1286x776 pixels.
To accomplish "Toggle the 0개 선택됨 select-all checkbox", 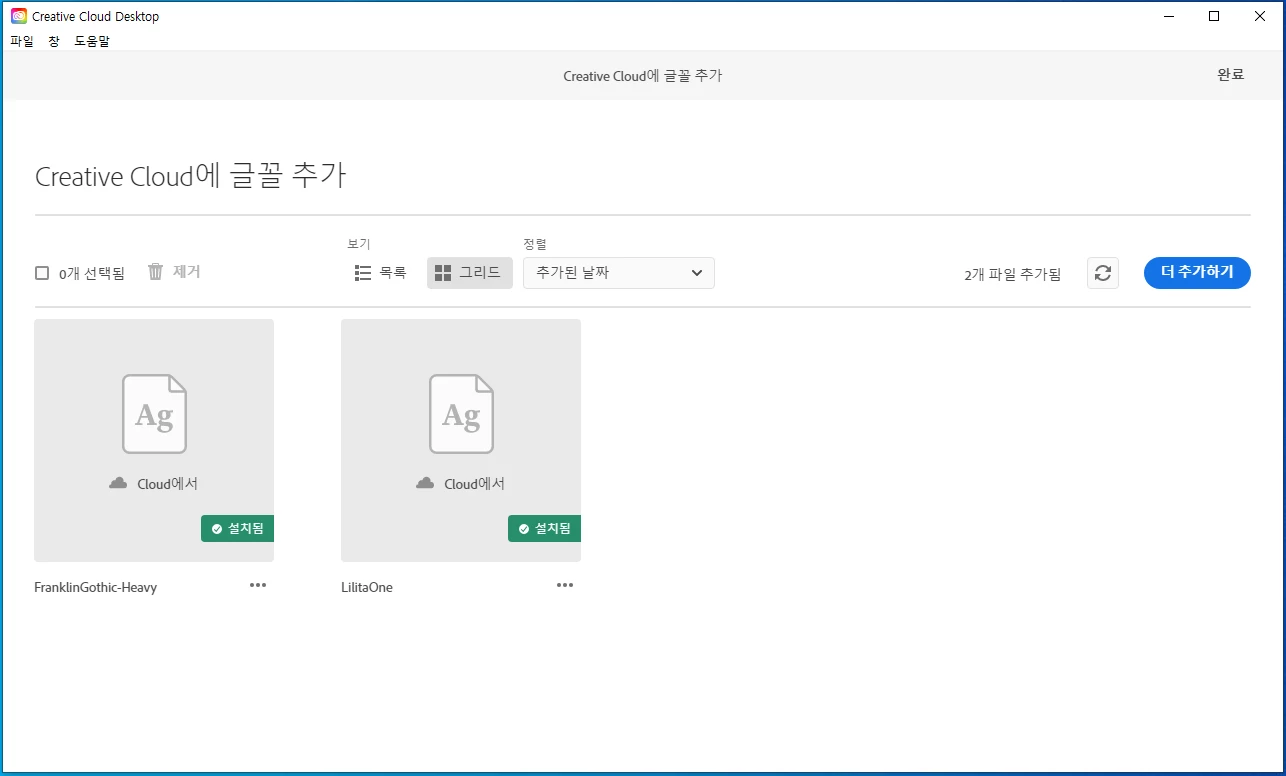I will click(x=42, y=273).
